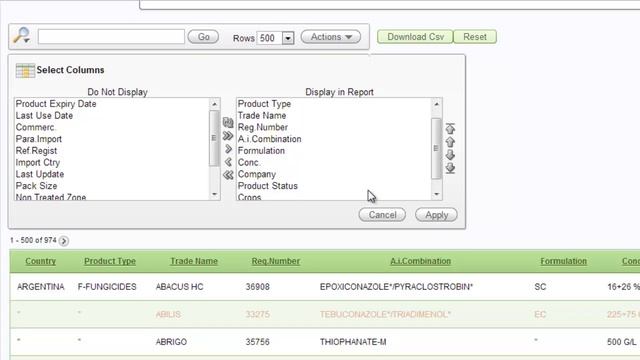Click Display in Report list scroll-down arrow
The height and width of the screenshot is (360, 640).
coord(436,194)
